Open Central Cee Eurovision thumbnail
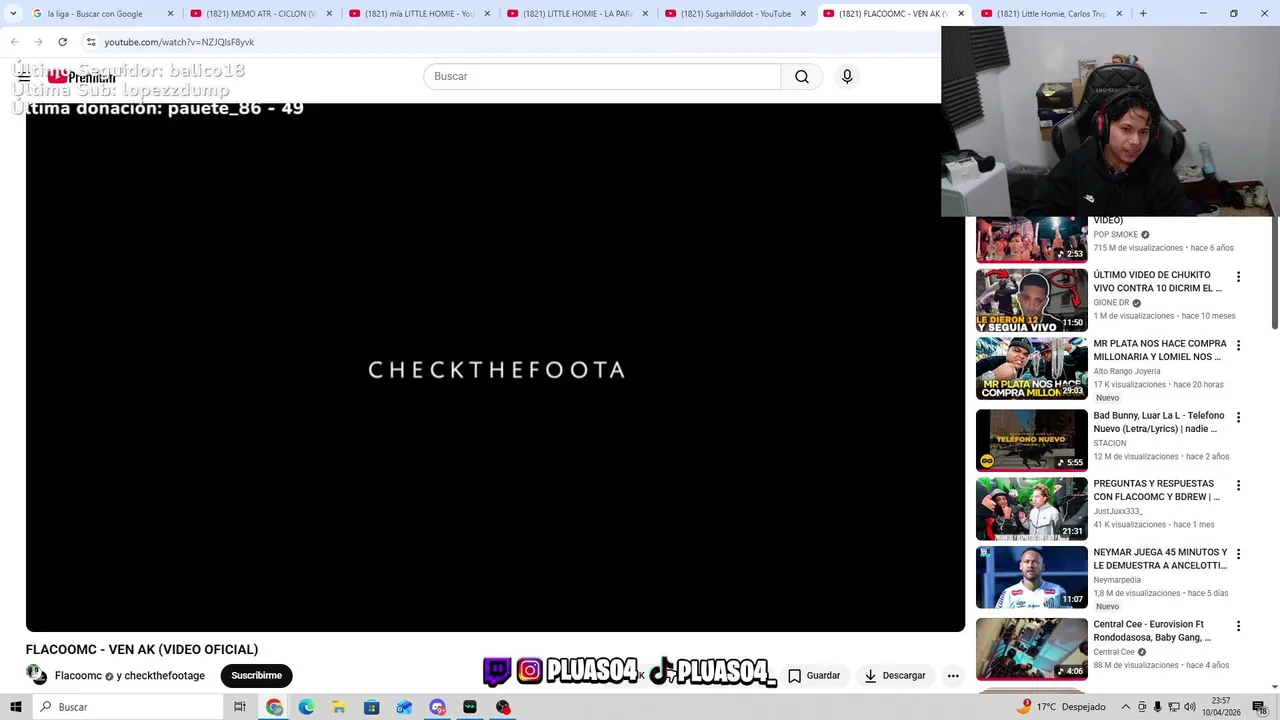Image resolution: width=1280 pixels, height=720 pixels. [x=1031, y=650]
